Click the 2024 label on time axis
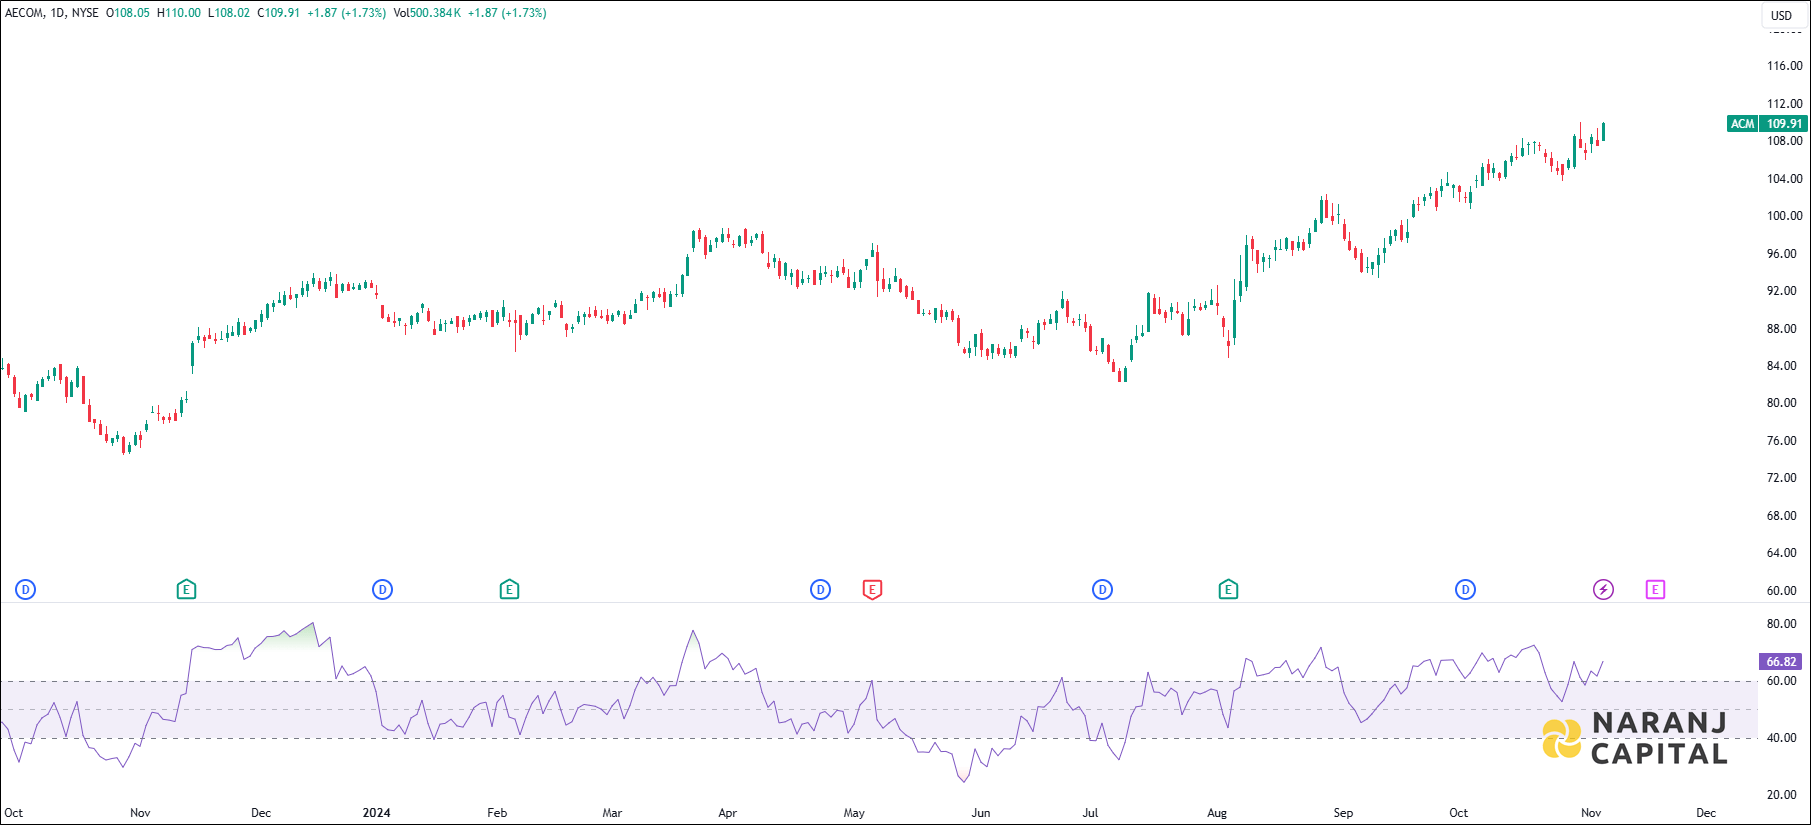 pos(376,813)
